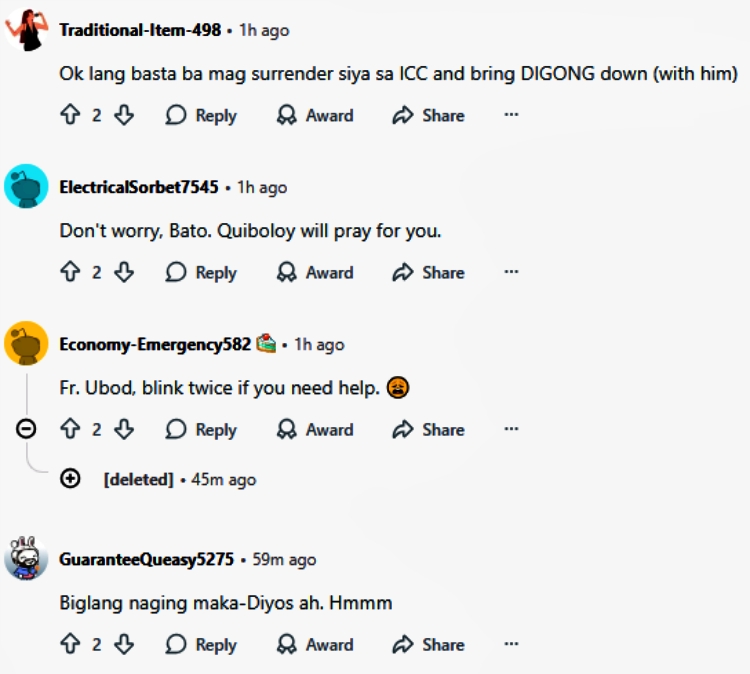This screenshot has width=750, height=674.
Task: Expand the deleted reply
Action: click(70, 479)
